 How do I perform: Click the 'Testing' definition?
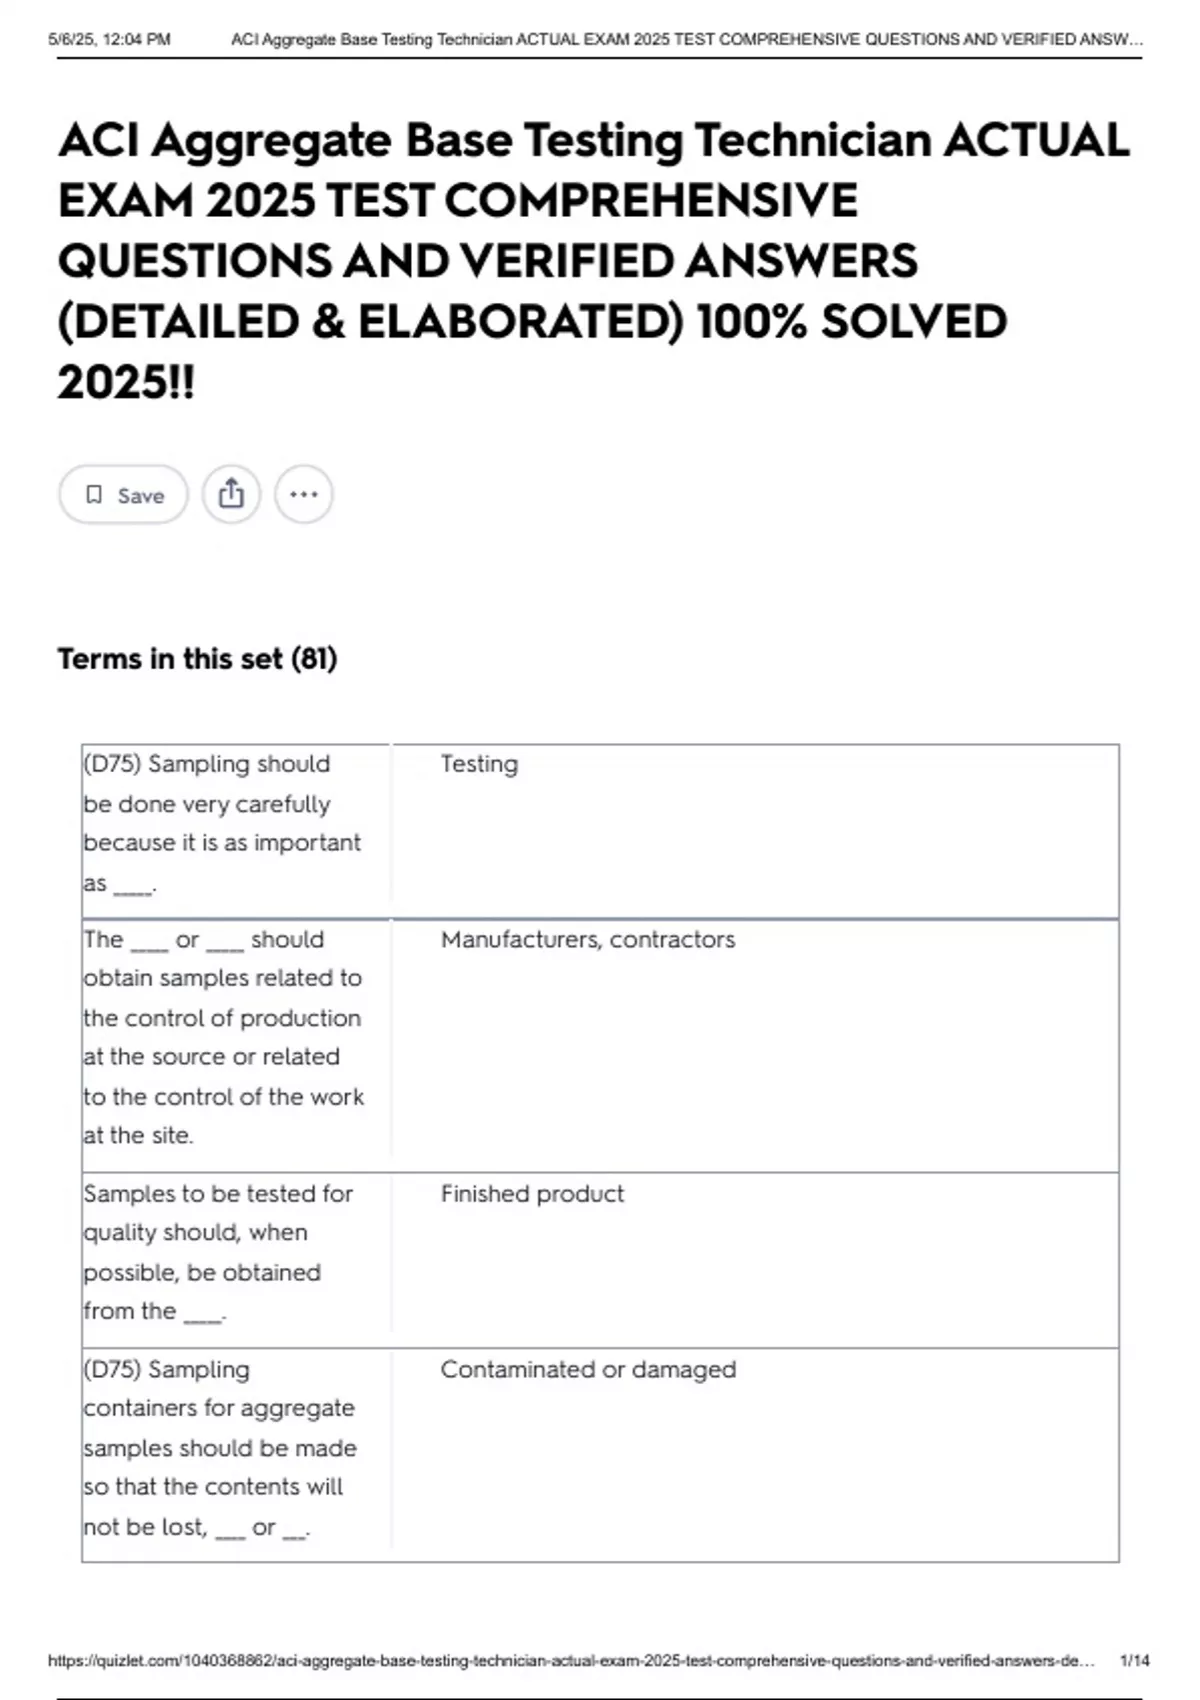(x=479, y=764)
